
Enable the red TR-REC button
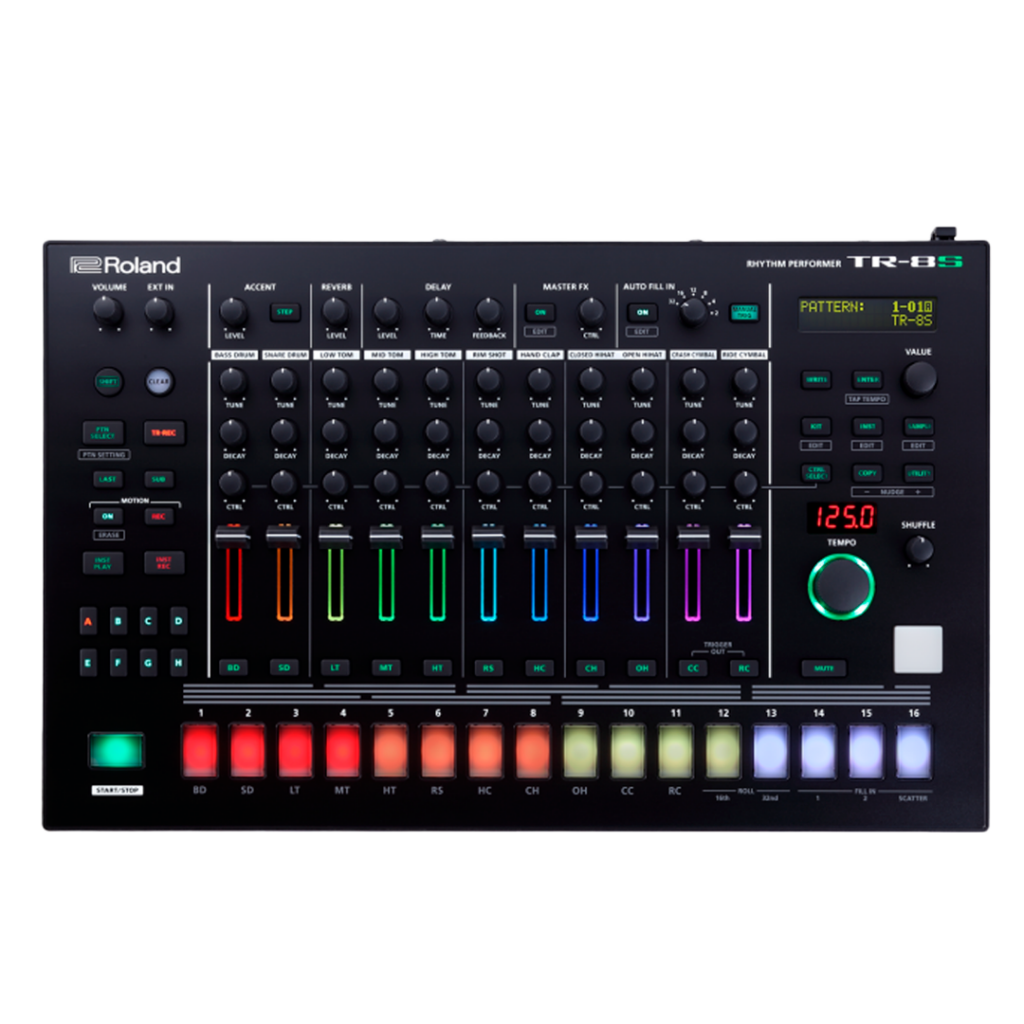pos(164,432)
